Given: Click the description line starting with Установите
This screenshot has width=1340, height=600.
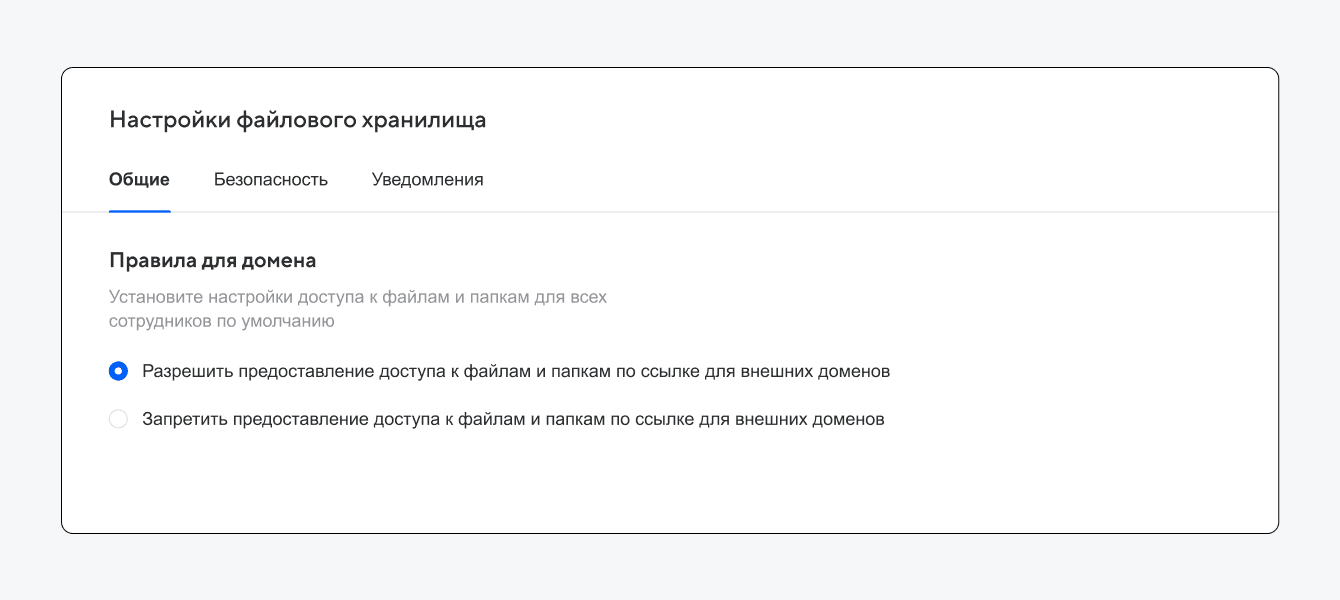Looking at the screenshot, I should point(357,297).
